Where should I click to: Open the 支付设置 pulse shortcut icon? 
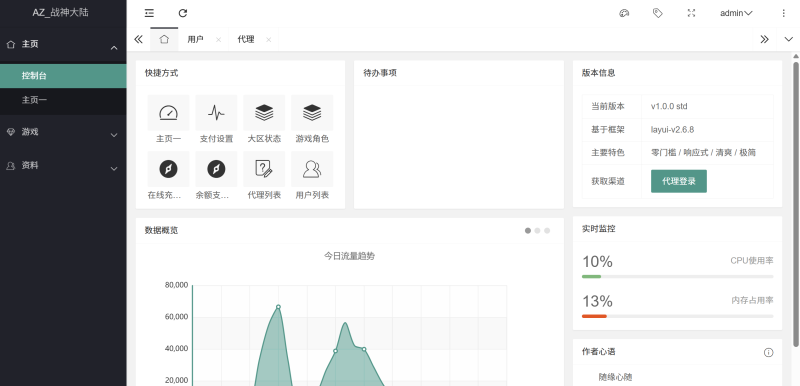coord(216,113)
